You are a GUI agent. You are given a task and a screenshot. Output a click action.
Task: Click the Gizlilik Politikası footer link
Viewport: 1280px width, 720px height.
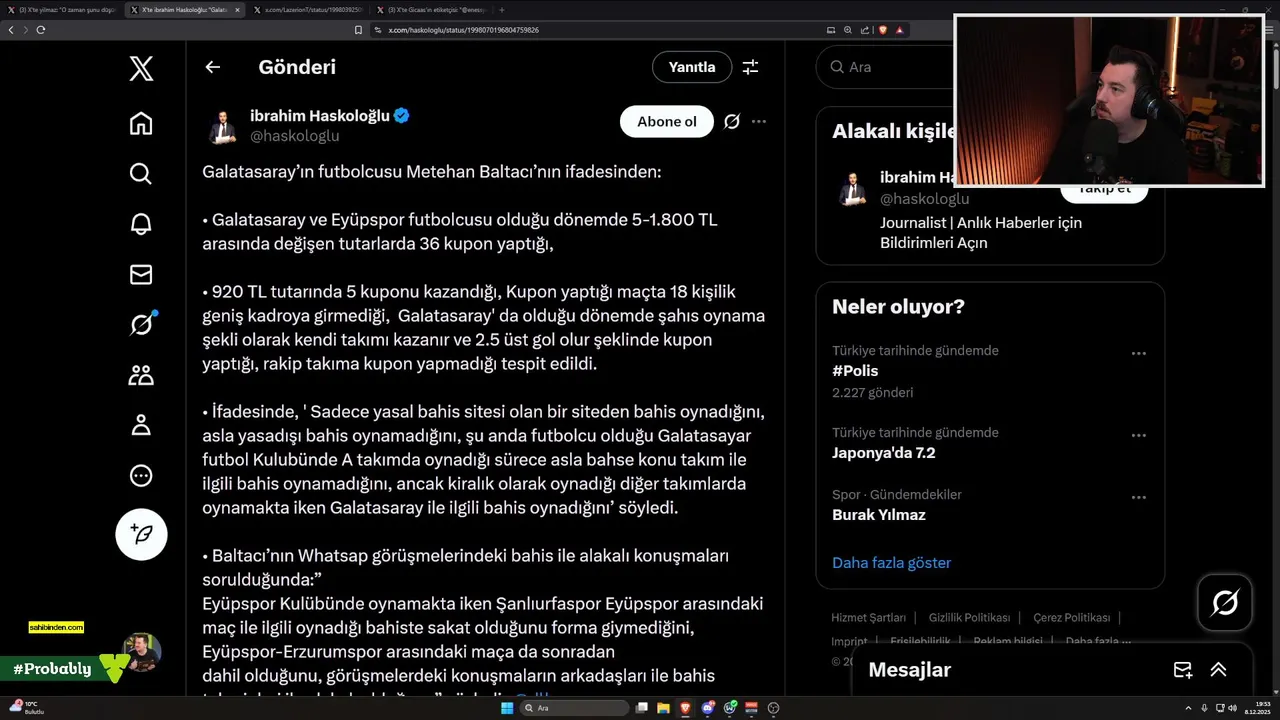coord(969,618)
